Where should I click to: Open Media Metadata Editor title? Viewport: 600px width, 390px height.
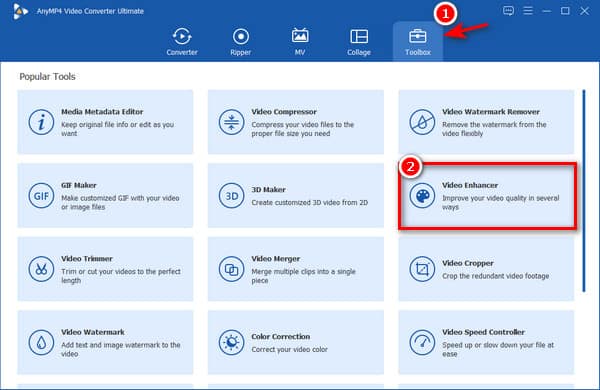click(102, 112)
